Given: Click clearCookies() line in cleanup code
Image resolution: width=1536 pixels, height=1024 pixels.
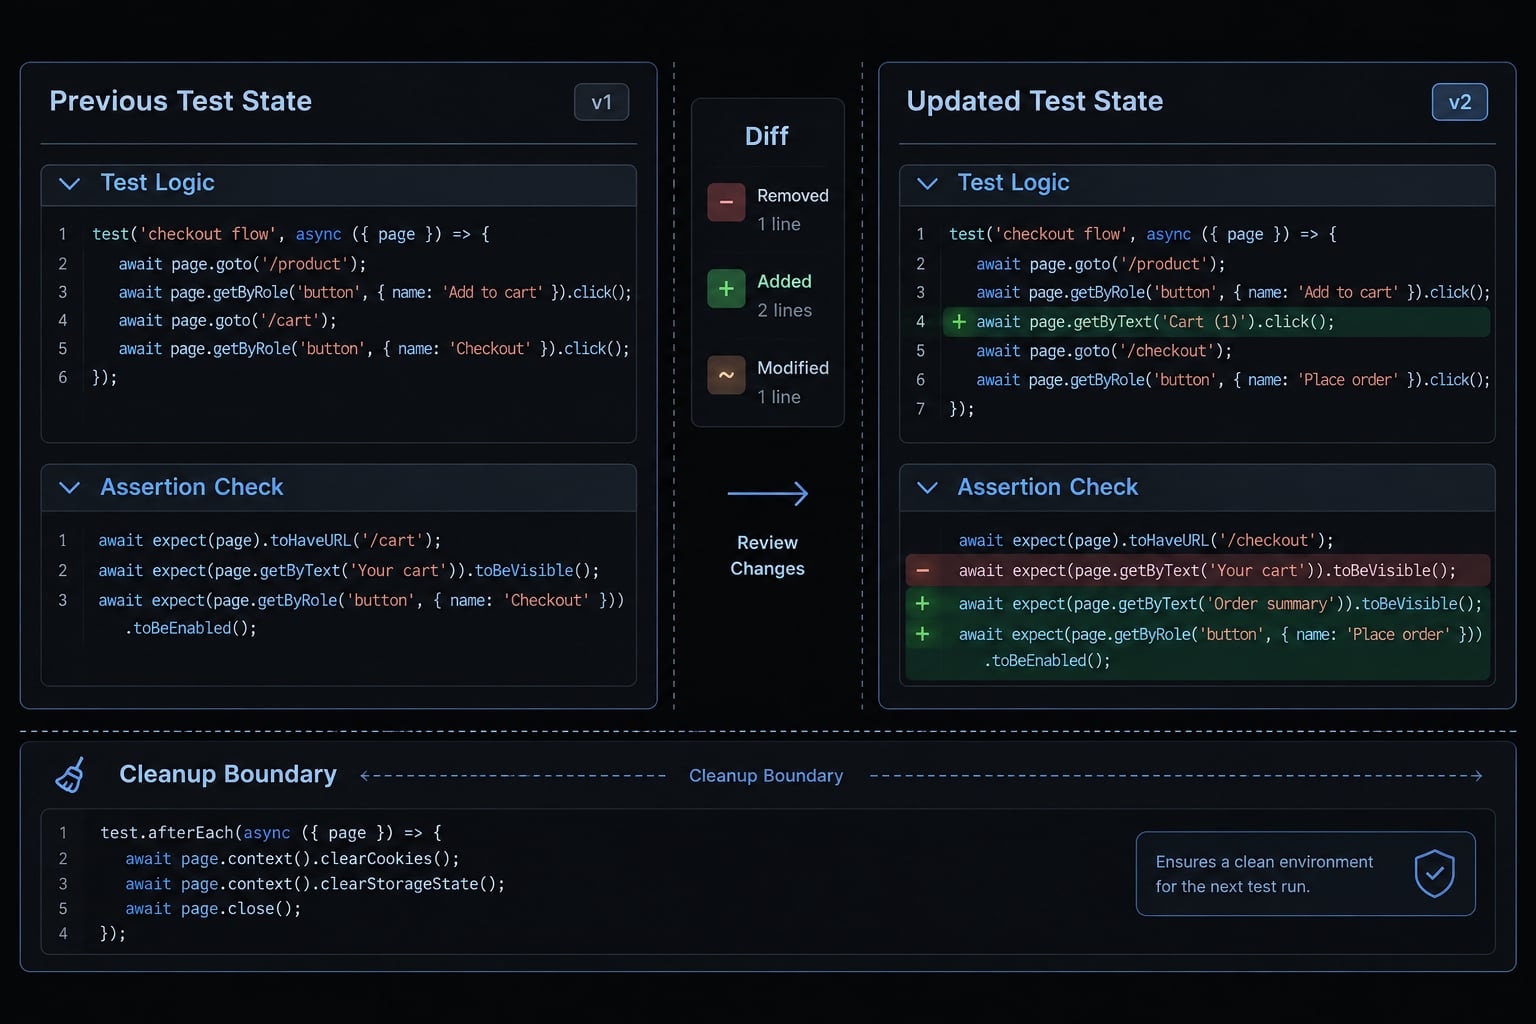Looking at the screenshot, I should pos(292,858).
